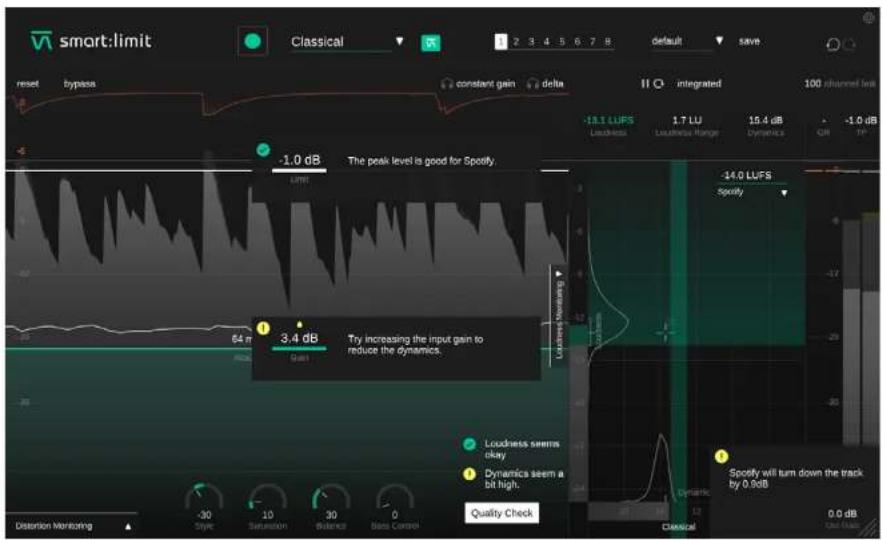882x540 pixels.
Task: Click the 0.0 dB Out Gain value
Action: pyautogui.click(x=842, y=514)
